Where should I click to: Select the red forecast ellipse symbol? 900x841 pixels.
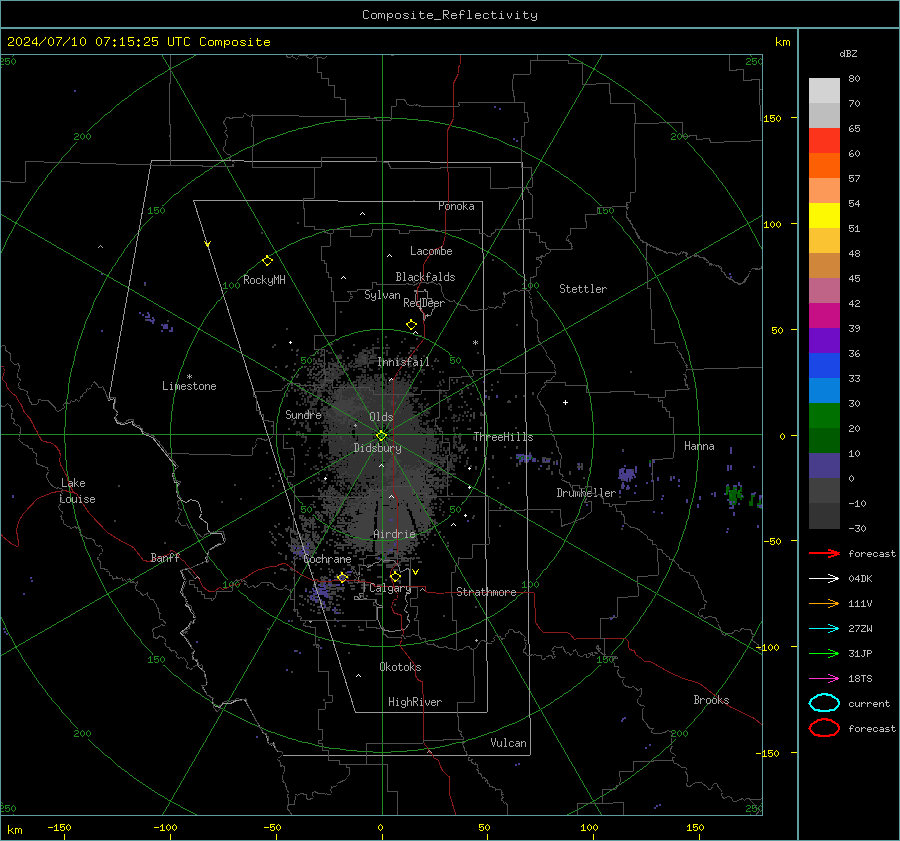[824, 728]
